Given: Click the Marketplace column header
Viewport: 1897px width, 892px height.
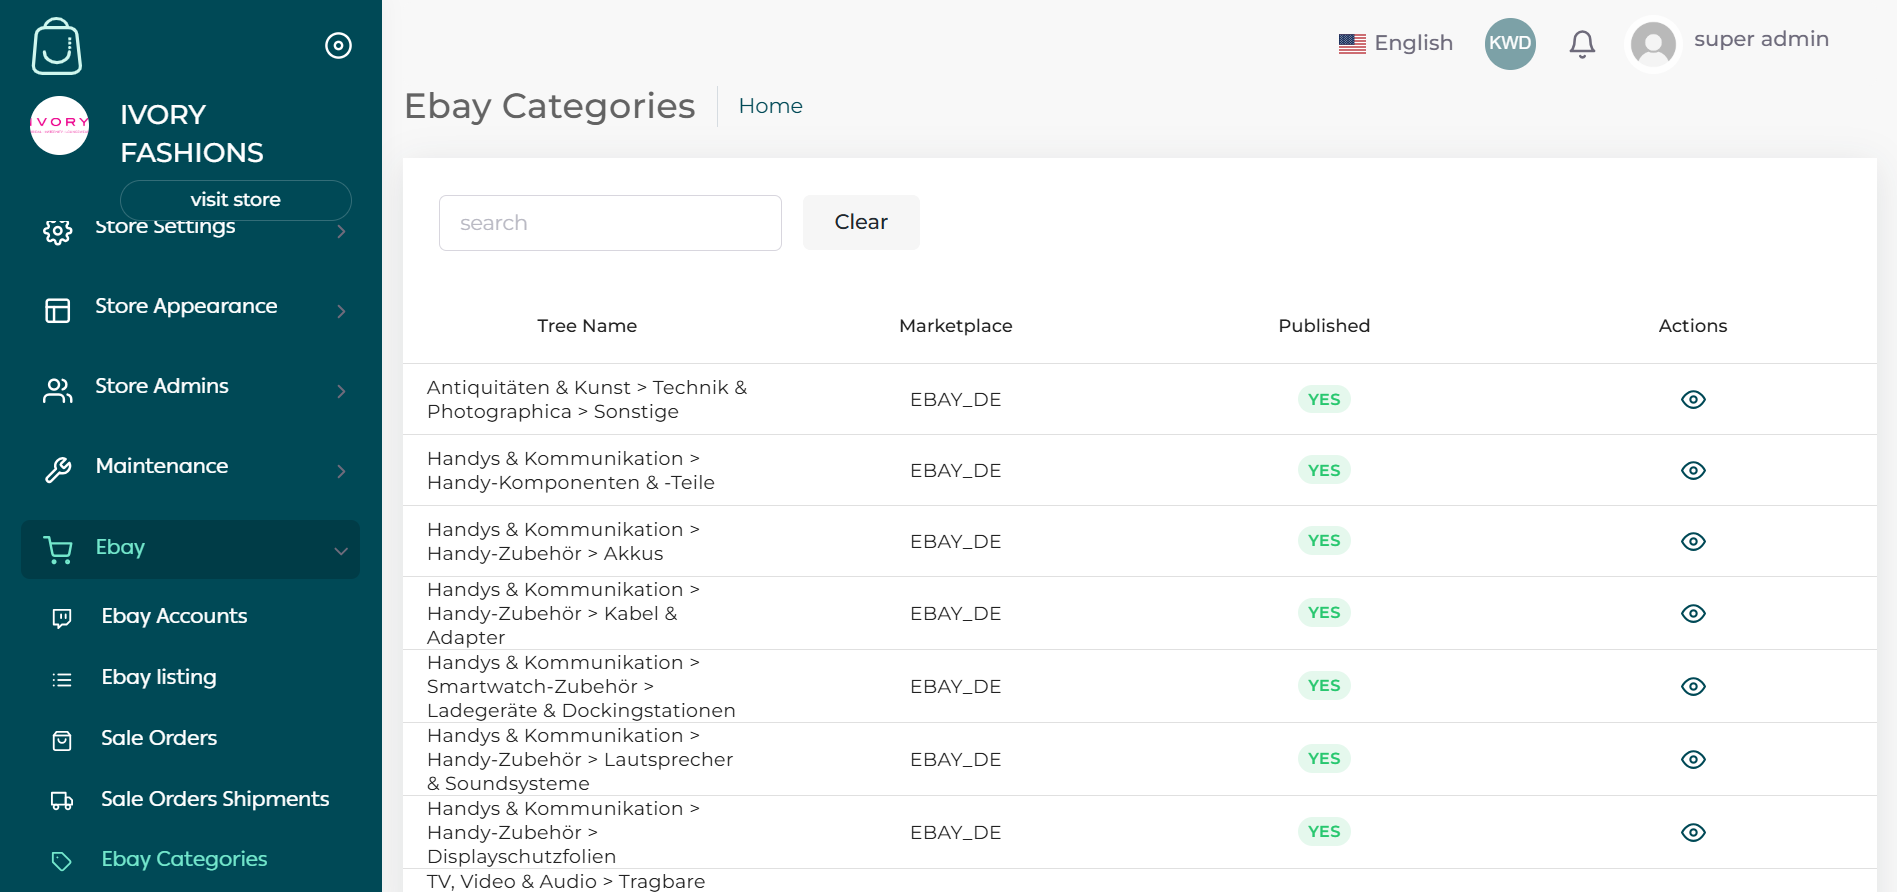Looking at the screenshot, I should (955, 326).
